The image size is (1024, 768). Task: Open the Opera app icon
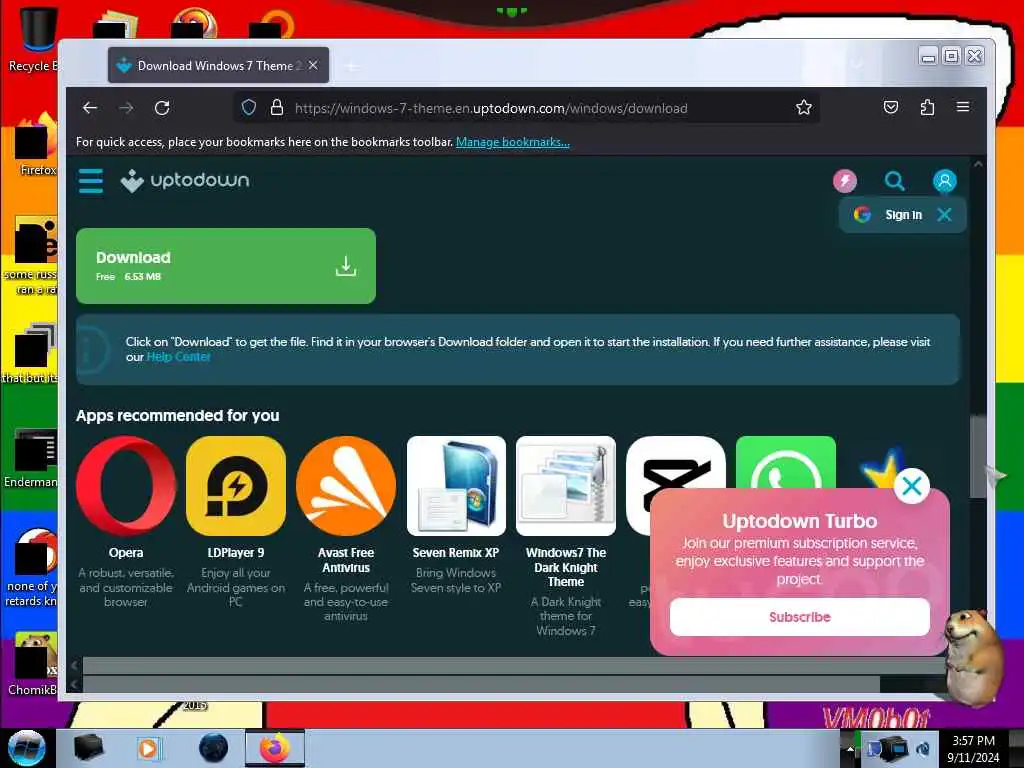point(126,486)
